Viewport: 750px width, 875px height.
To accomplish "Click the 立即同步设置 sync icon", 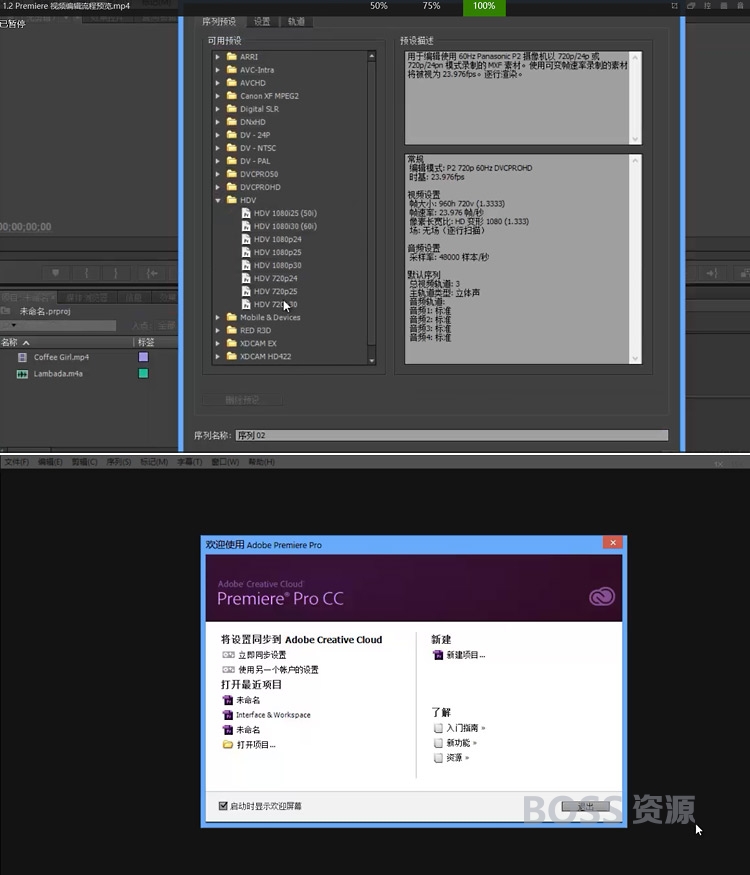I will point(228,655).
